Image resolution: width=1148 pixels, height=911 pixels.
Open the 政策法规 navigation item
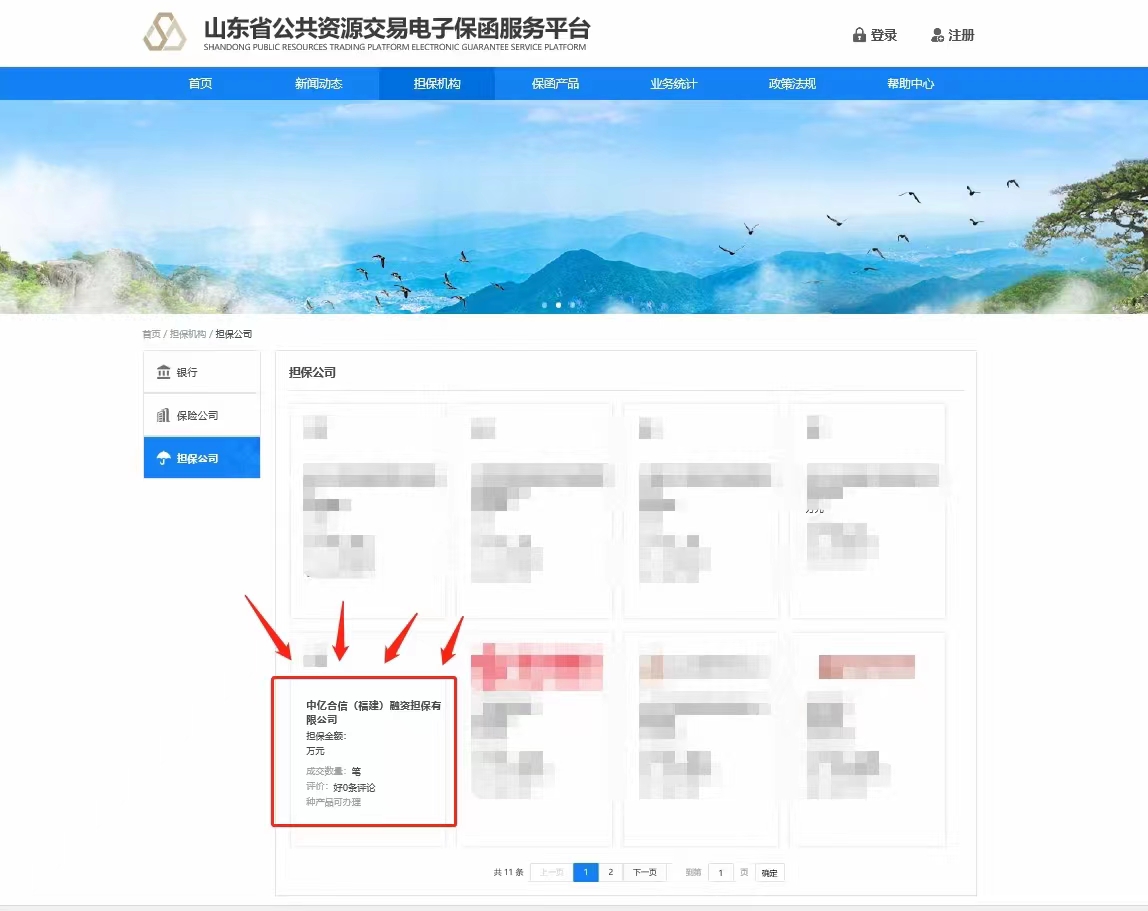pyautogui.click(x=792, y=84)
